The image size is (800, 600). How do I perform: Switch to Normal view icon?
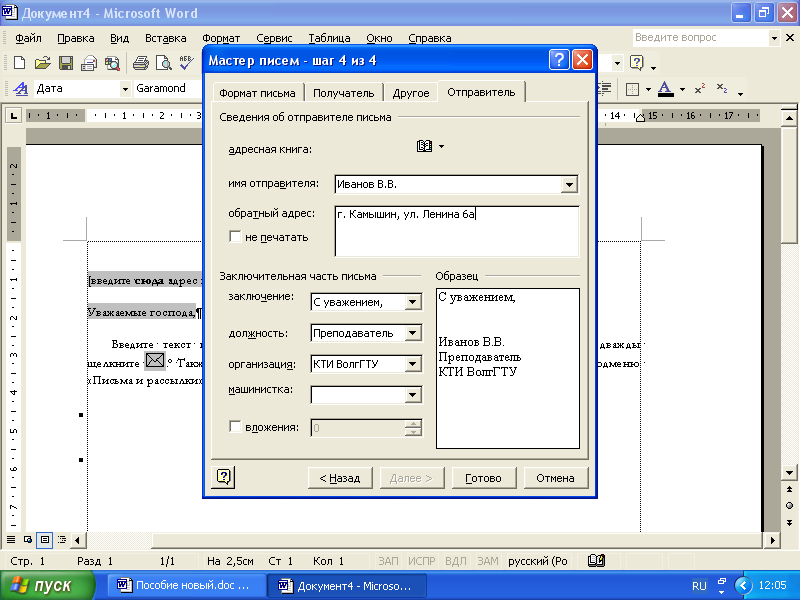[11, 539]
